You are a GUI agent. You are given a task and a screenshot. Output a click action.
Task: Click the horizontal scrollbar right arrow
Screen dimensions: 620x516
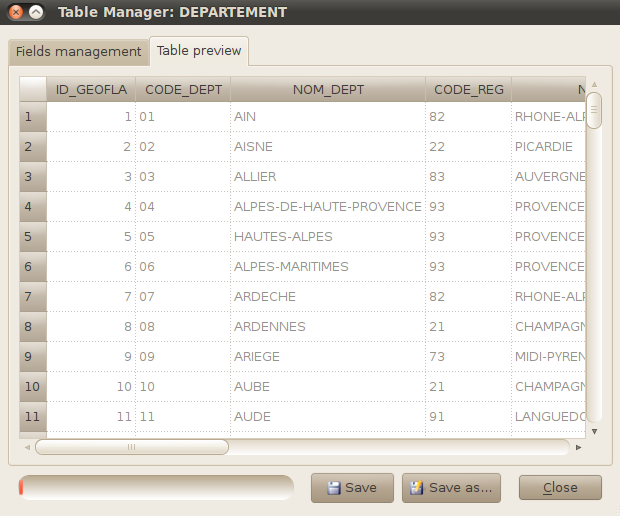pos(578,448)
